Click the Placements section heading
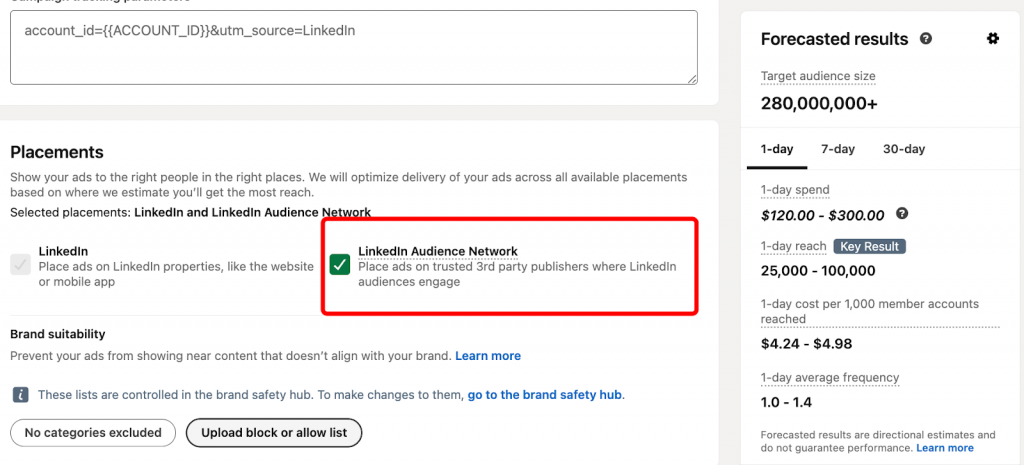This screenshot has width=1024, height=465. tap(57, 152)
